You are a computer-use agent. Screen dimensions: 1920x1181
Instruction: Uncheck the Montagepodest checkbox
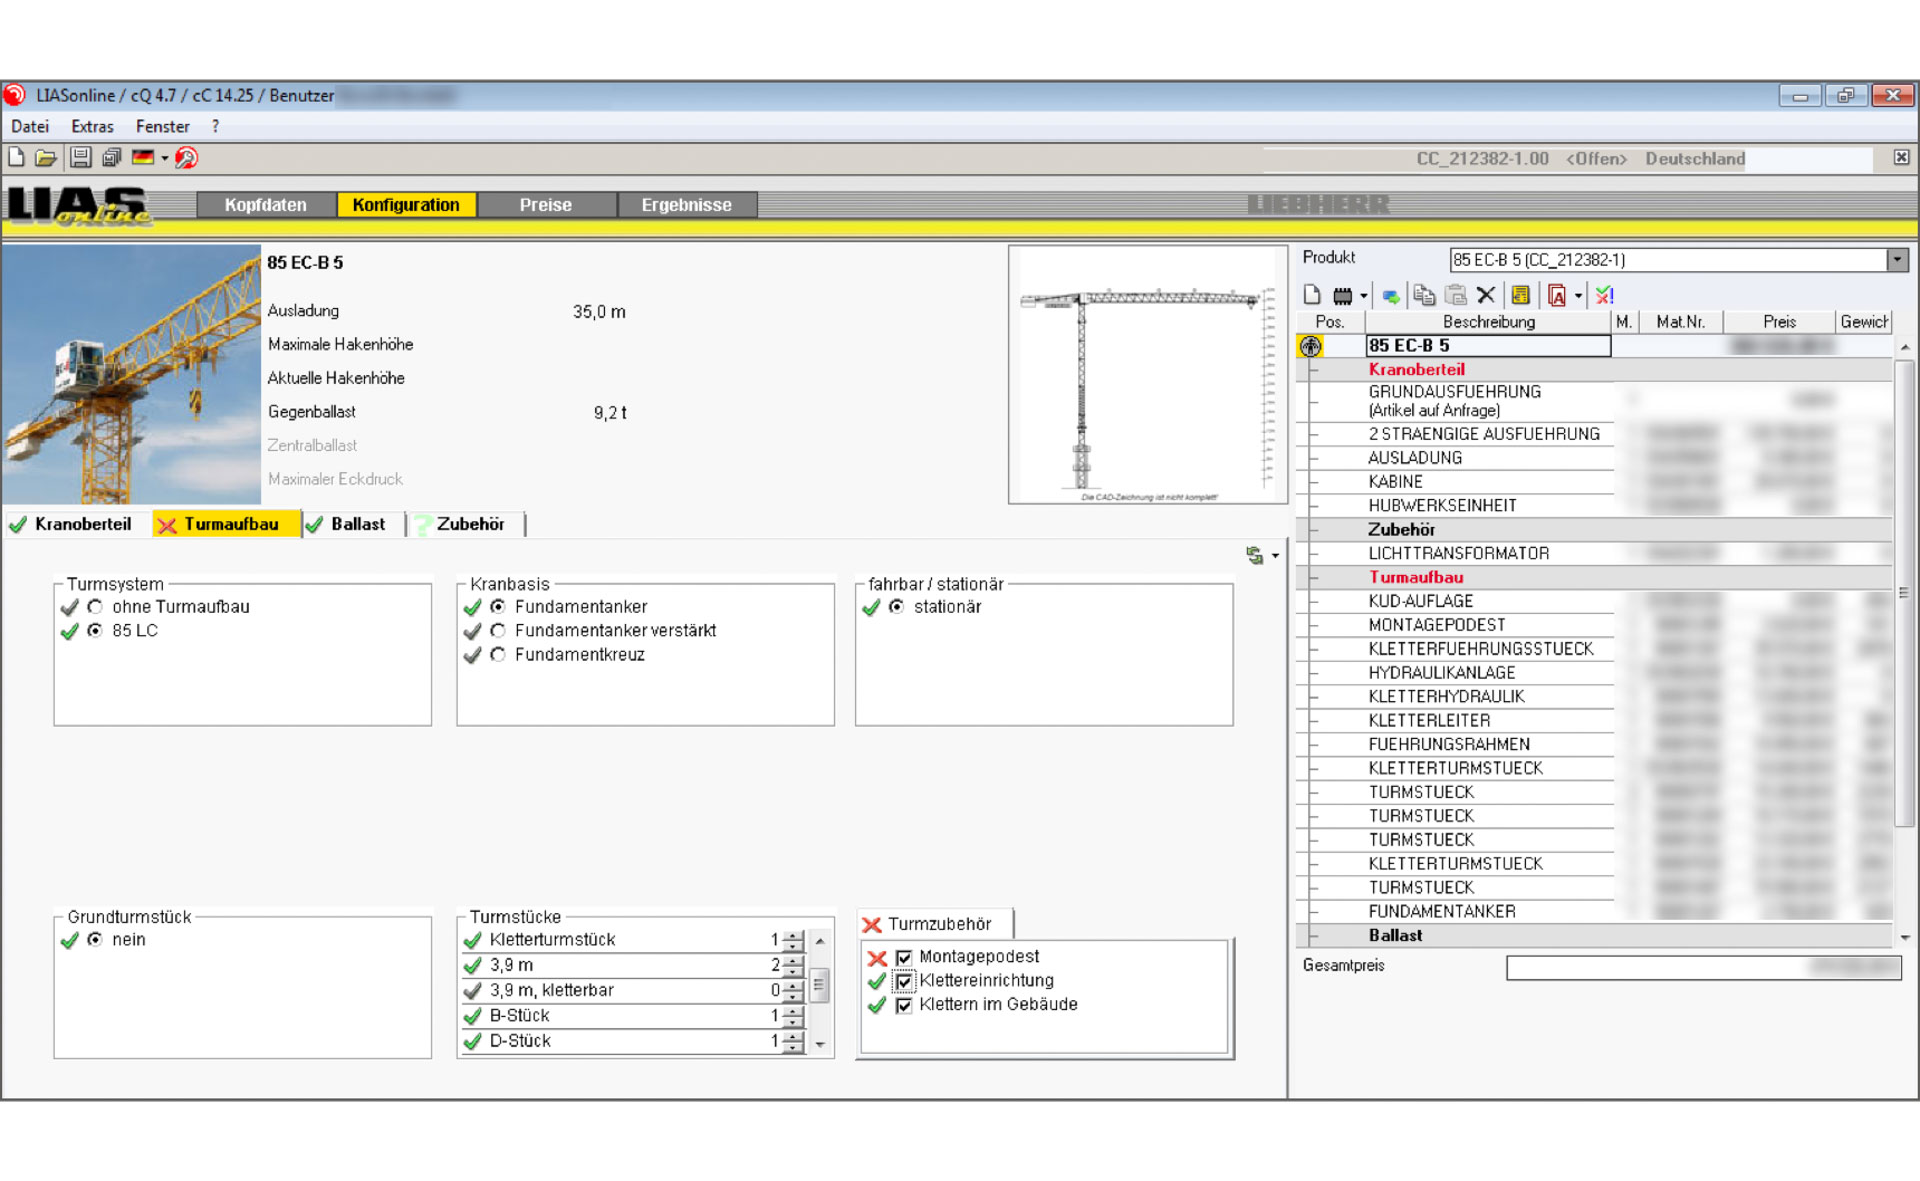pos(904,957)
